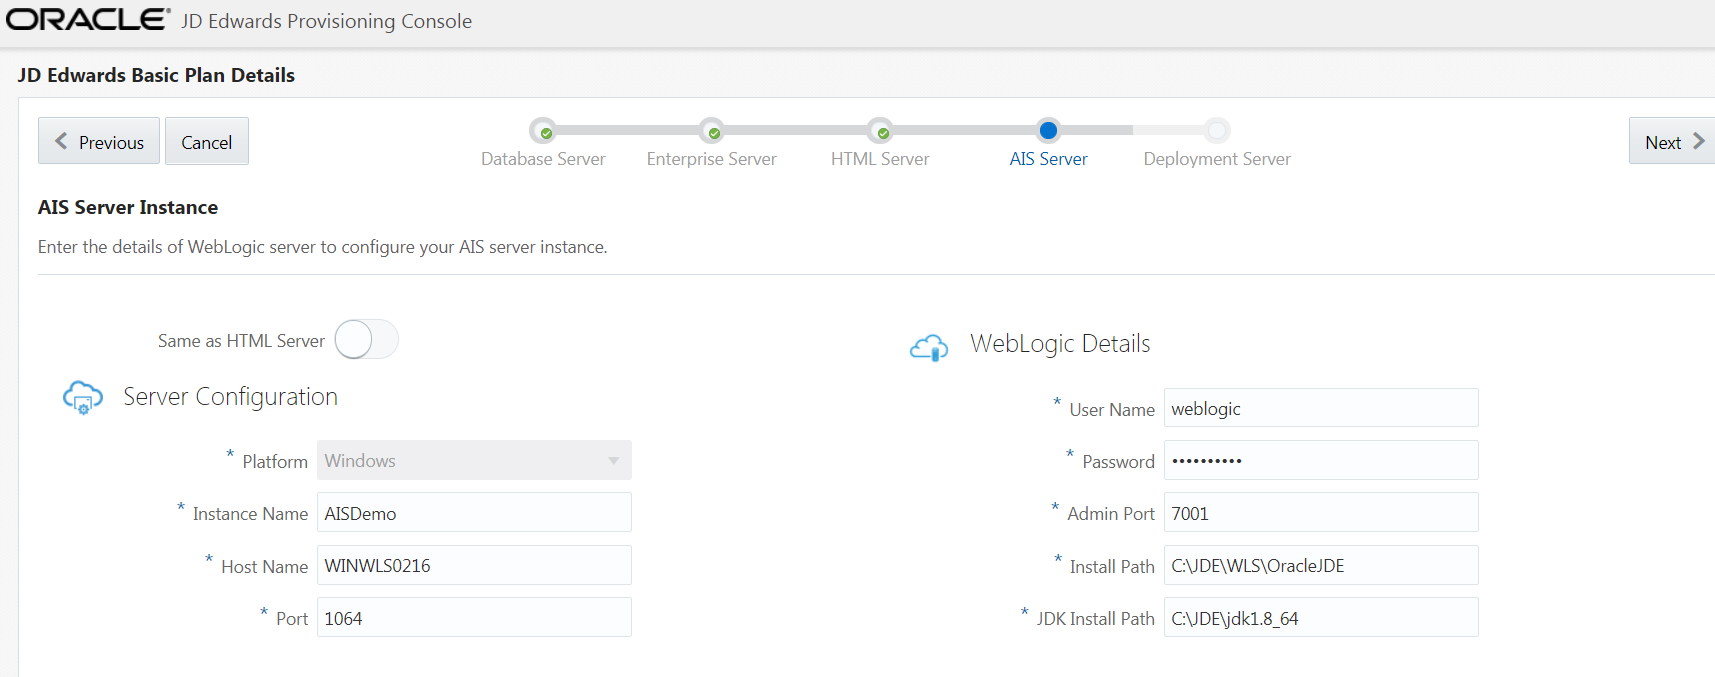Click the Database Server step circle
This screenshot has width=1715, height=677.
545,131
